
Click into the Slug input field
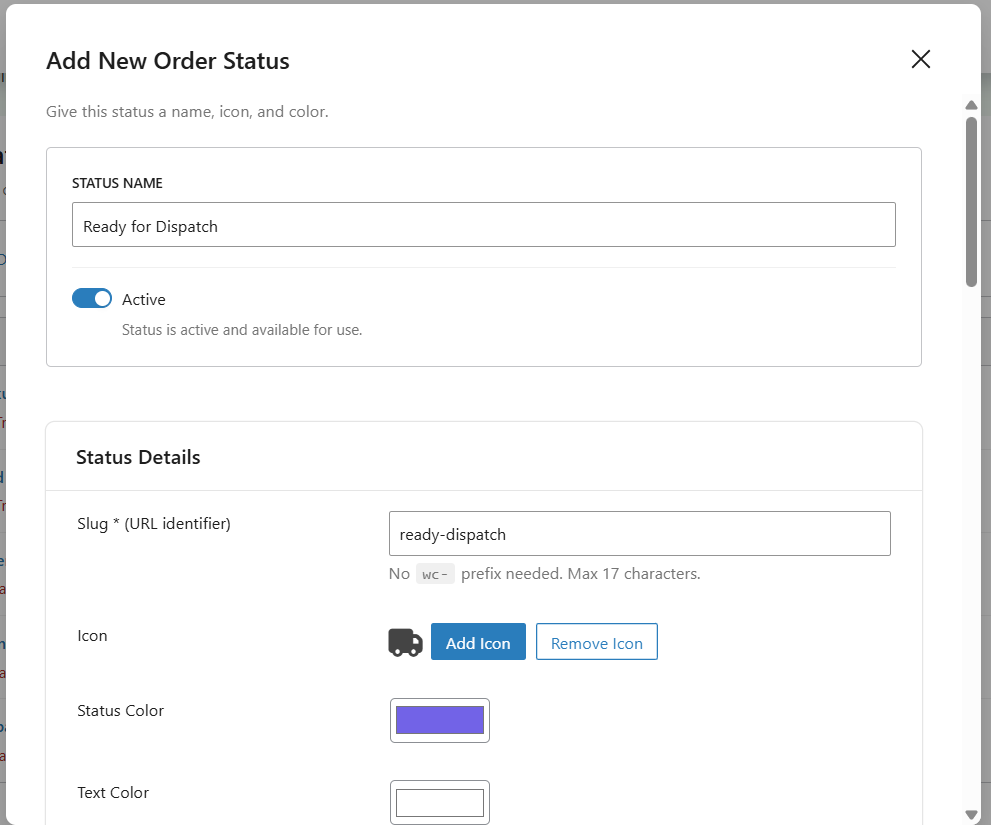[639, 534]
